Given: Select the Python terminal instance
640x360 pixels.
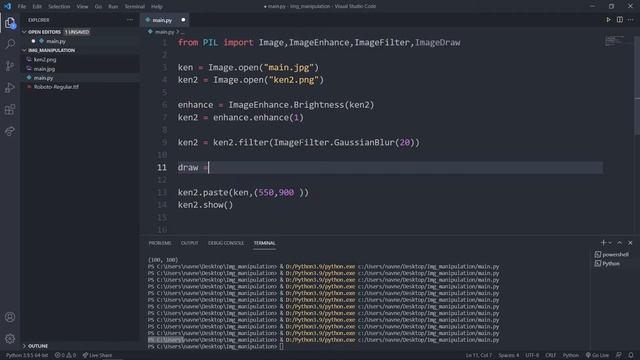Looking at the screenshot, I should [x=607, y=264].
